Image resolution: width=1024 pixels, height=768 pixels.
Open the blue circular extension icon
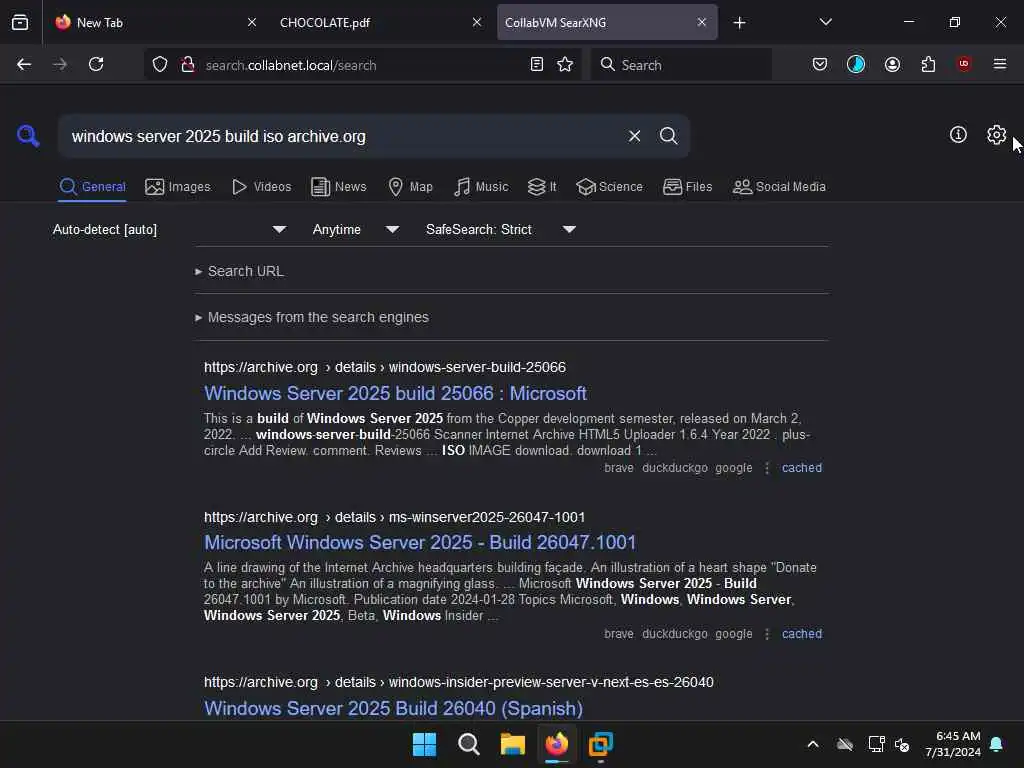tap(856, 64)
